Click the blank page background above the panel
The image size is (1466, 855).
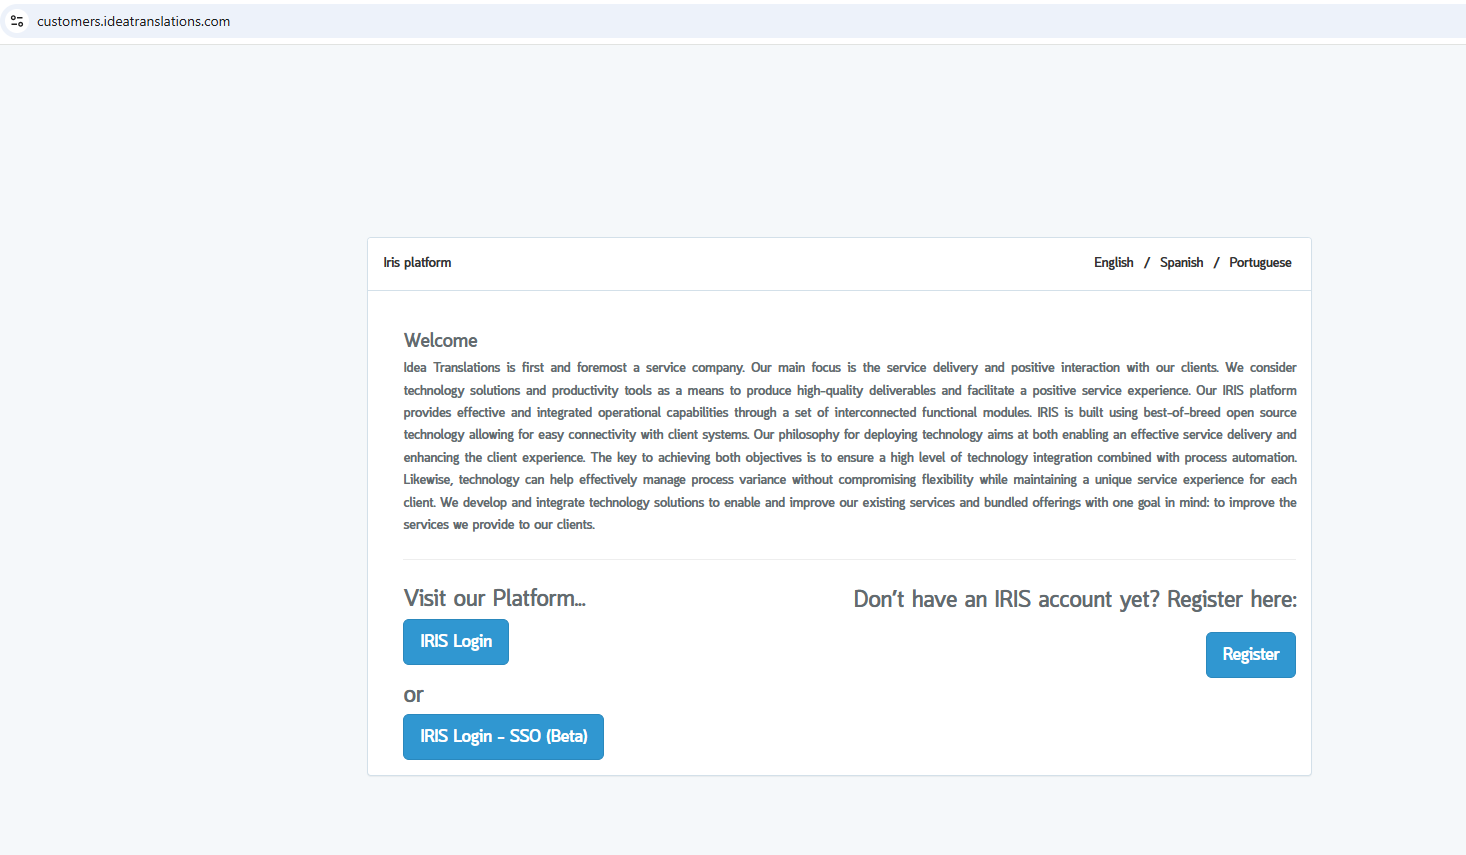(733, 140)
